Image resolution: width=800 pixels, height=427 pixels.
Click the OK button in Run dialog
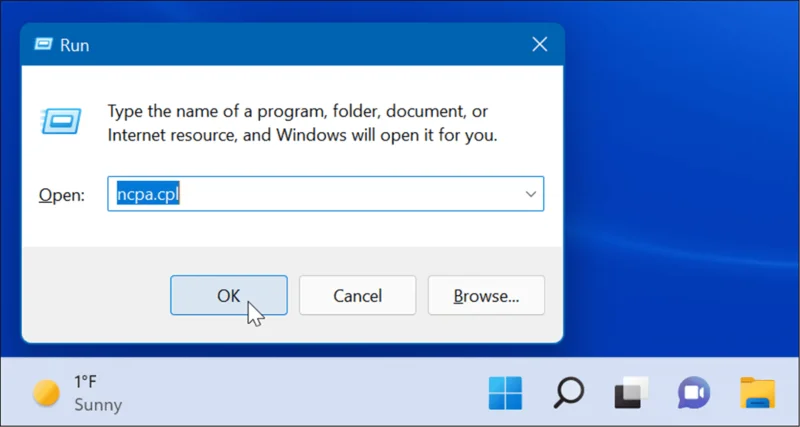point(229,295)
